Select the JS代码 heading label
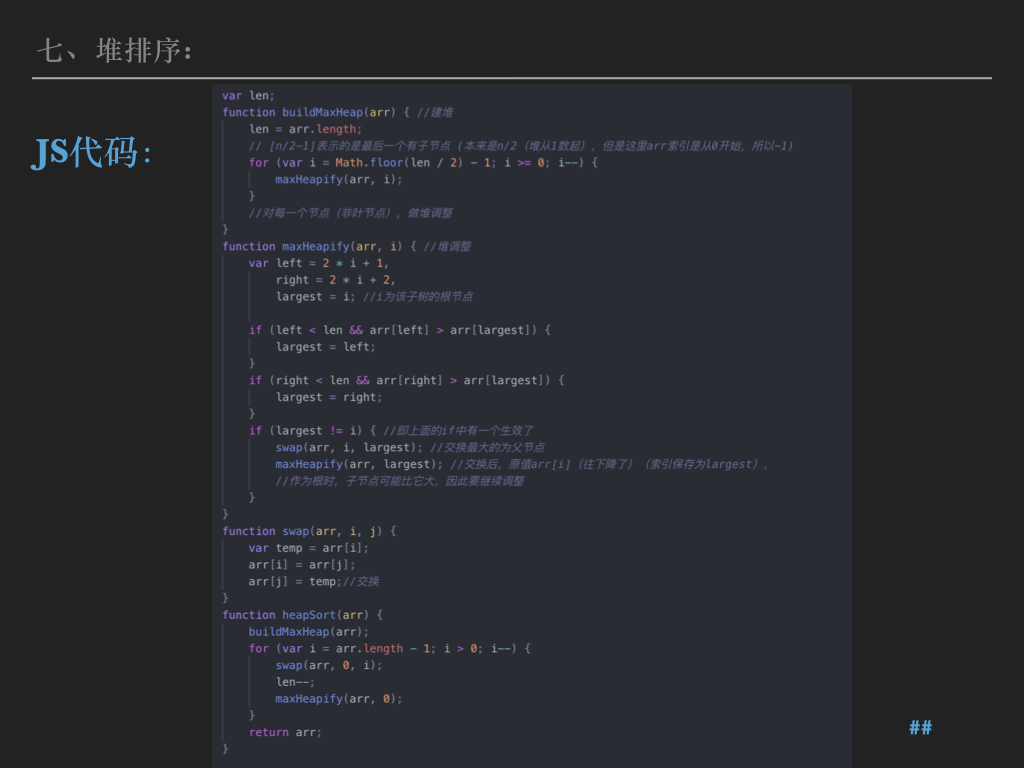Viewport: 1024px width, 768px height. [x=92, y=153]
